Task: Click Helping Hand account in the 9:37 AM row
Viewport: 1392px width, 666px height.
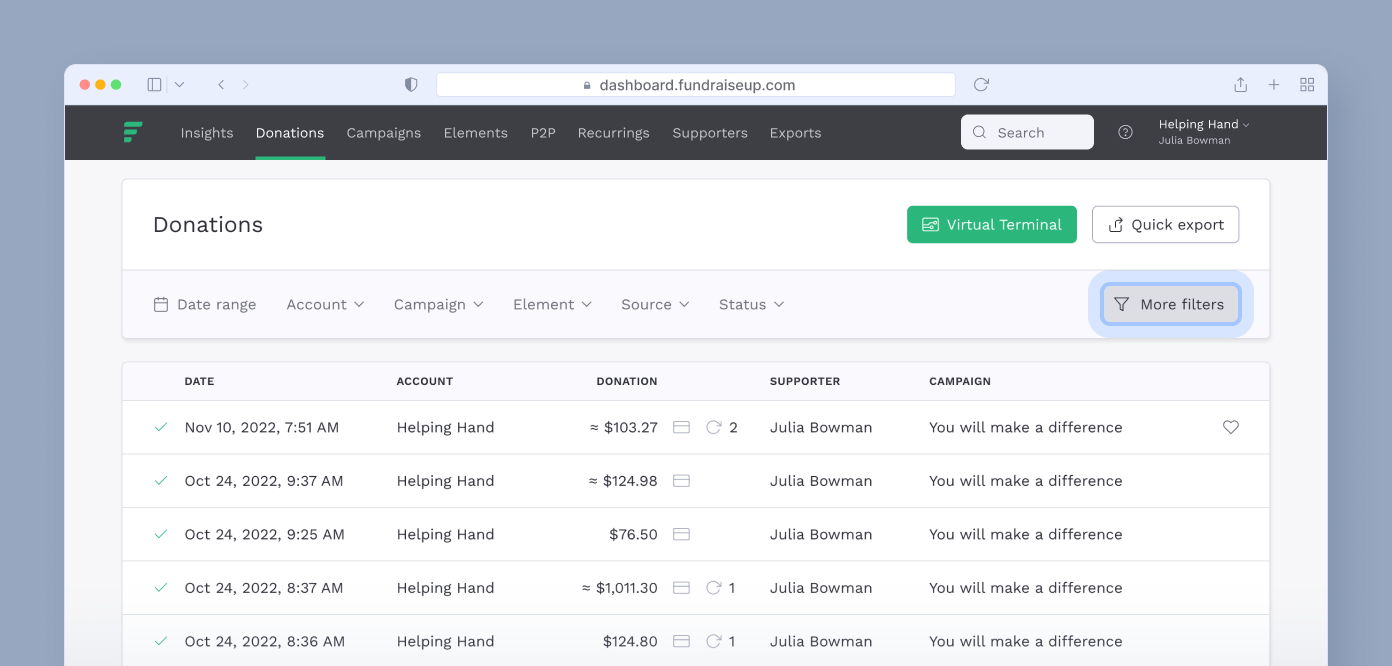Action: 445,481
